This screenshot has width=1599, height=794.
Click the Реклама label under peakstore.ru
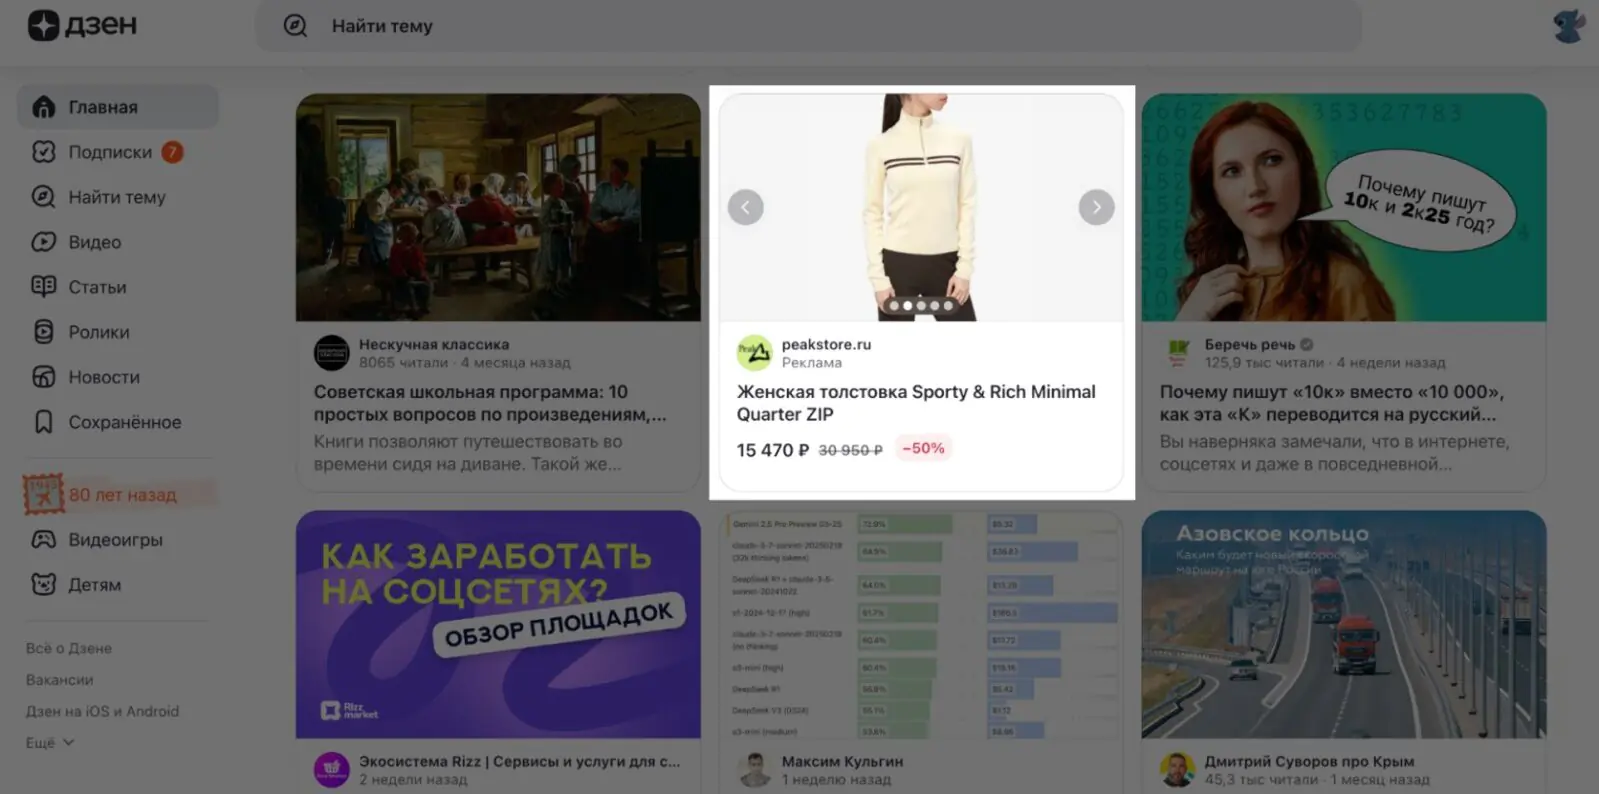(x=811, y=363)
